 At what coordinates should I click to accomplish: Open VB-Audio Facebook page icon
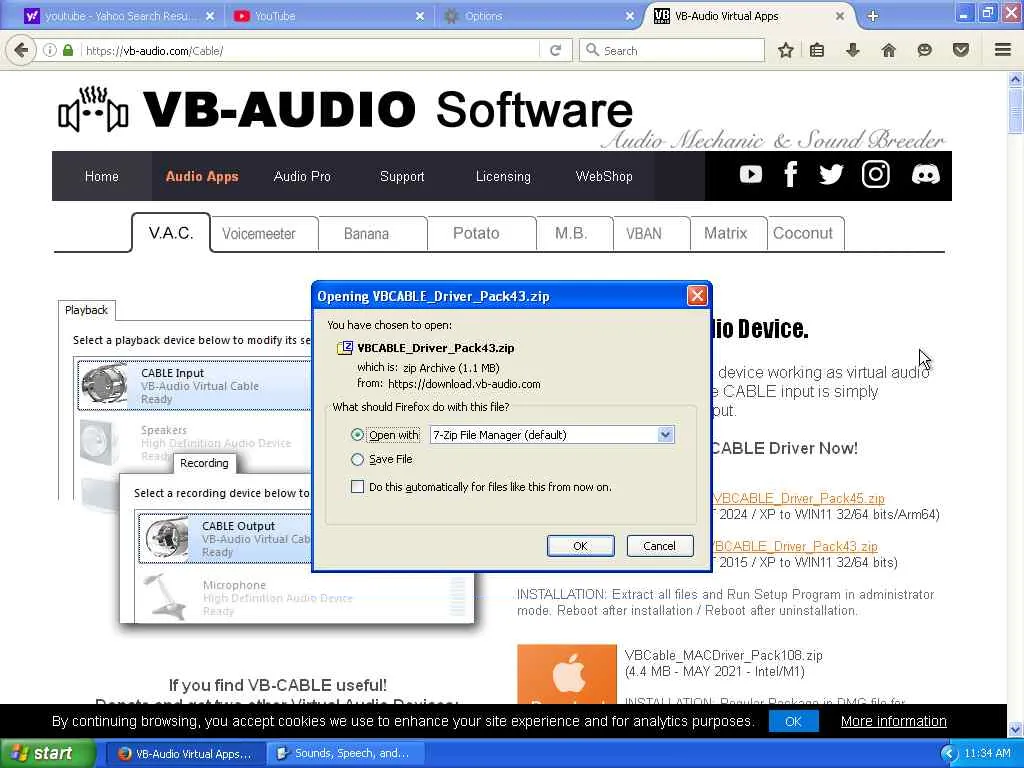[x=790, y=174]
